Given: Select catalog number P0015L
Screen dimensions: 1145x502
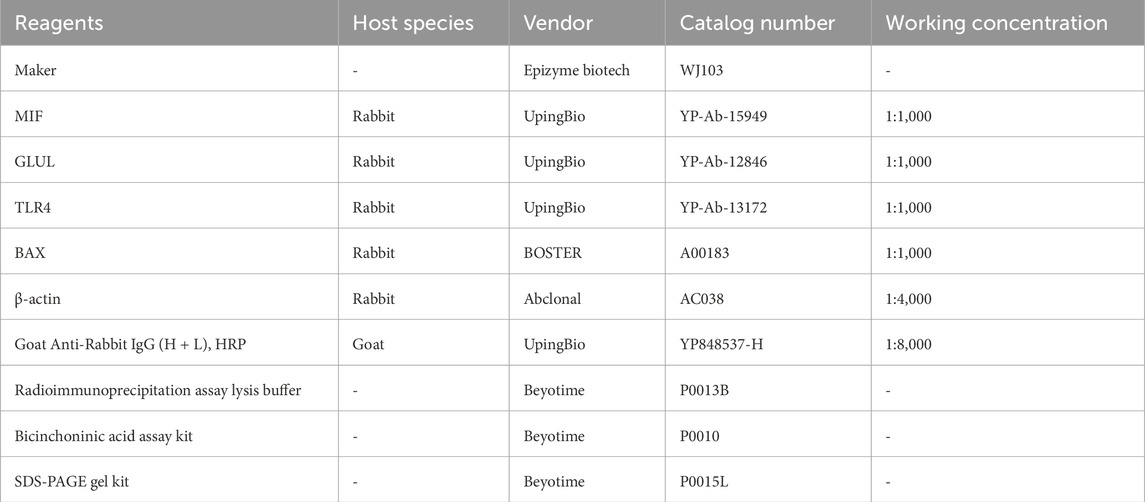Looking at the screenshot, I should 702,482.
